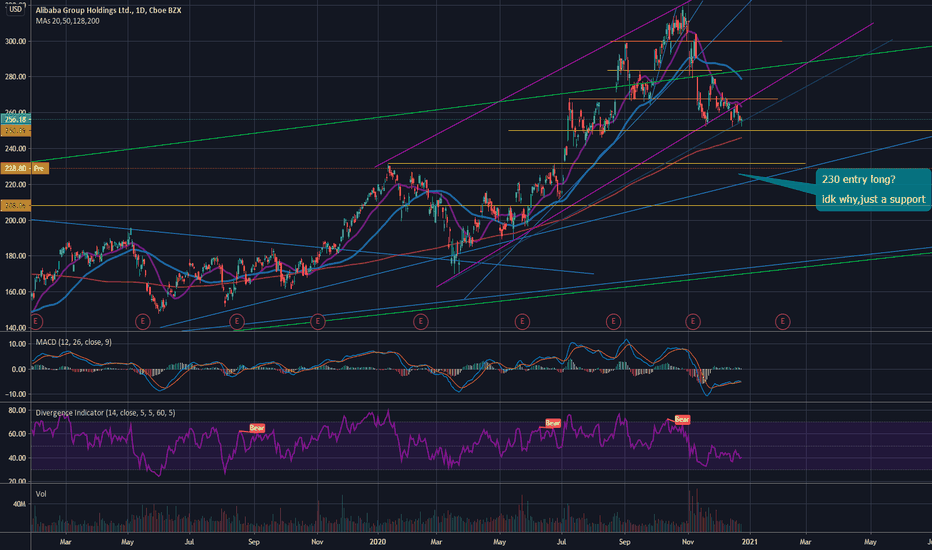Viewport: 932px width, 550px height.
Task: Click the 40M volume scale label
Action: click(x=19, y=504)
